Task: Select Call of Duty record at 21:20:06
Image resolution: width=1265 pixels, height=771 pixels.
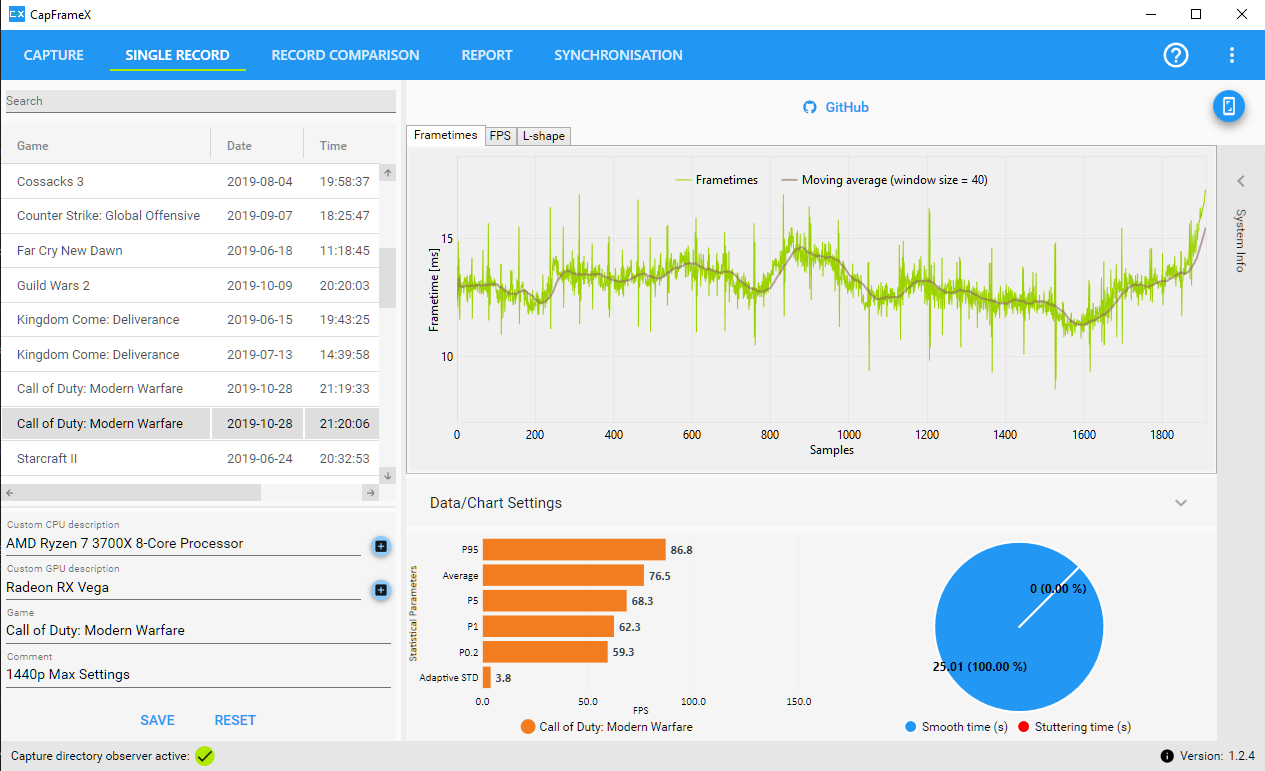Action: (x=190, y=424)
